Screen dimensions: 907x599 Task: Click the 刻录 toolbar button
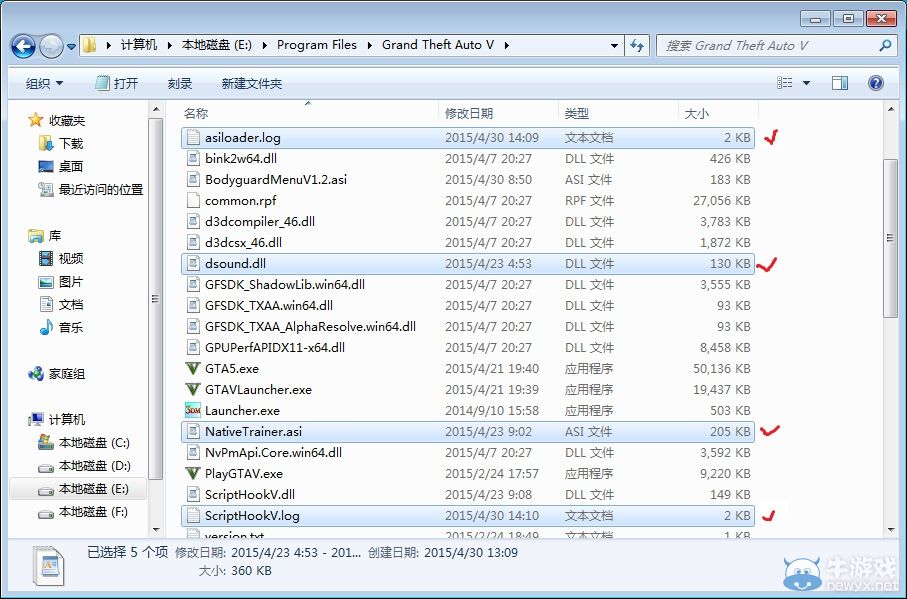coord(179,83)
